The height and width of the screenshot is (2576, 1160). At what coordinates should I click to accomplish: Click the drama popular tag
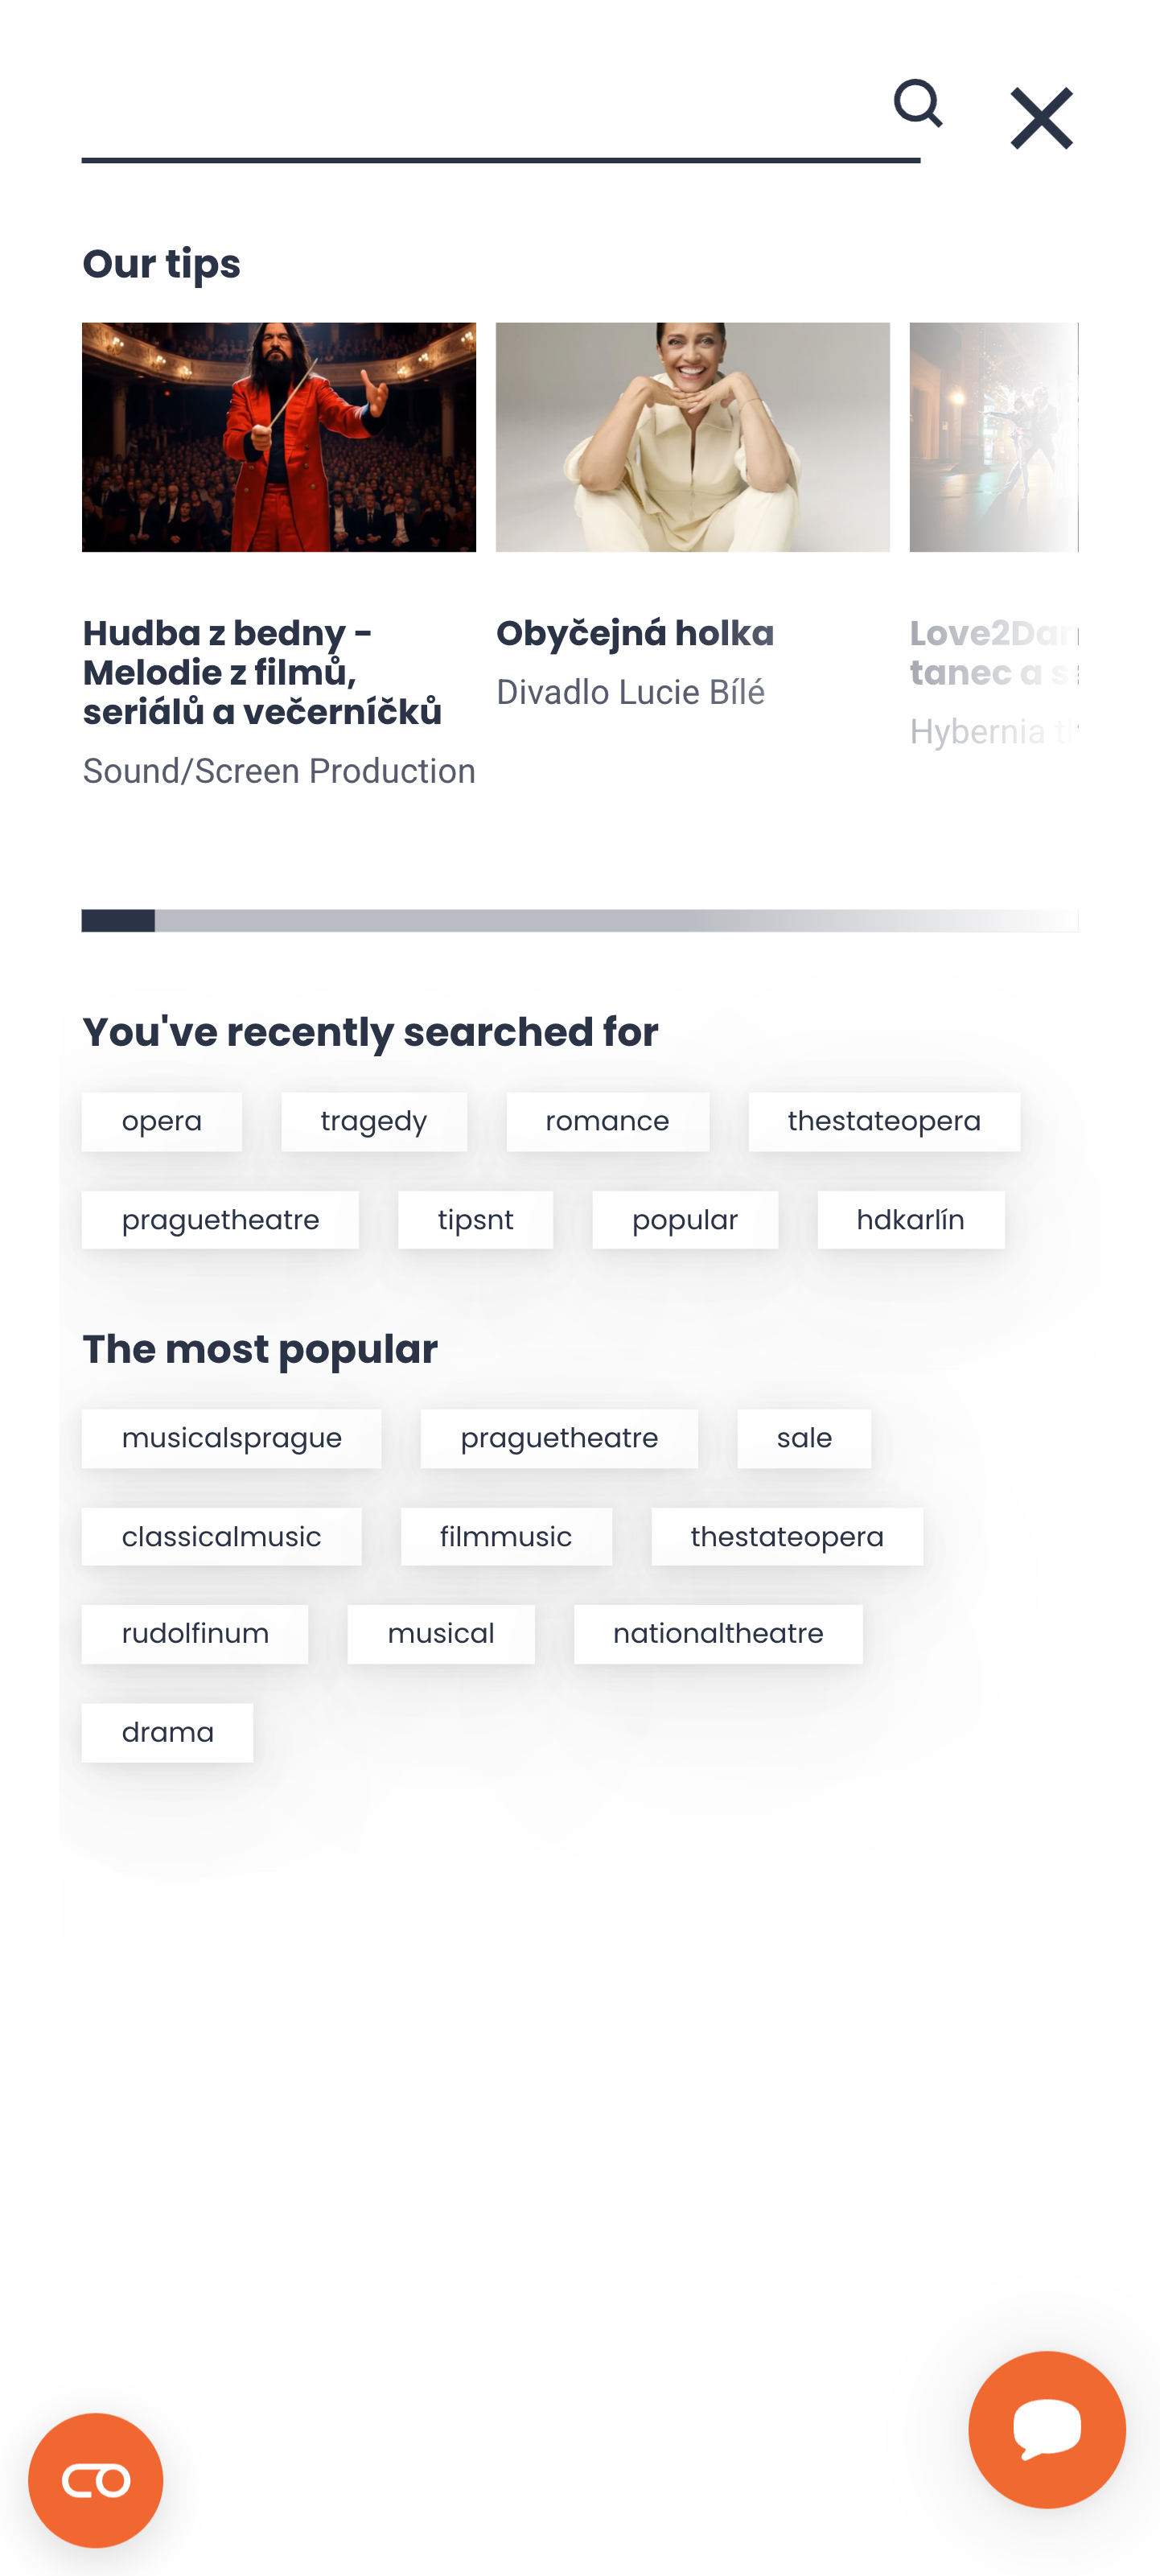pos(166,1731)
